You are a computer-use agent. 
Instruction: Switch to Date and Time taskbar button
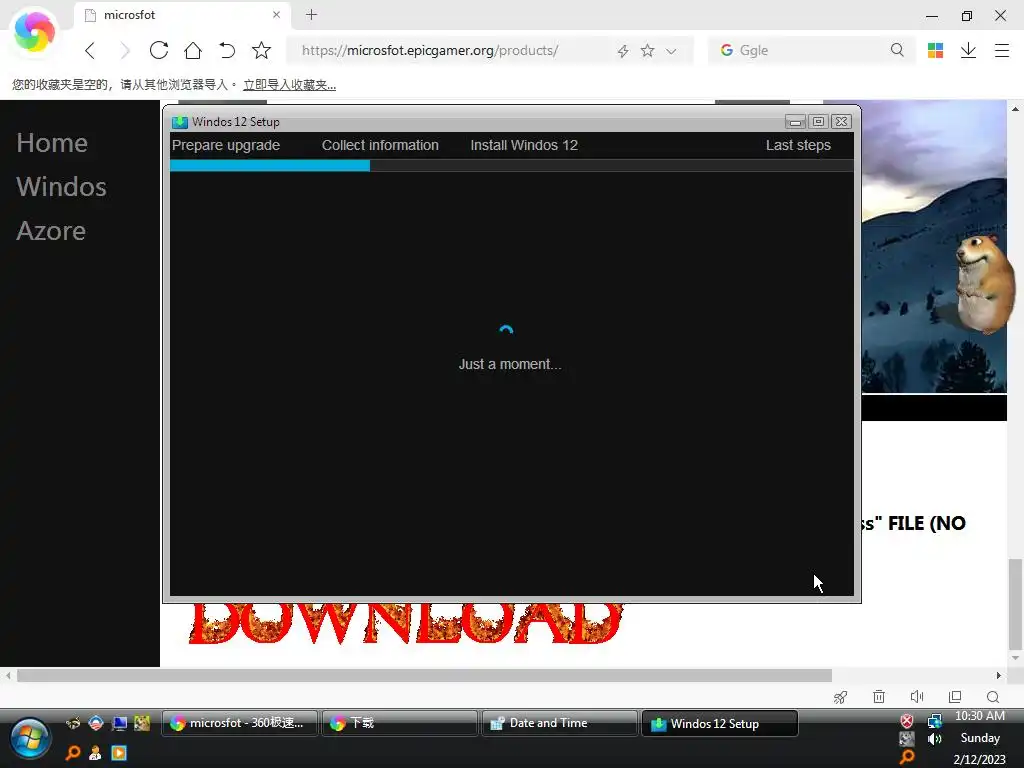click(x=559, y=723)
